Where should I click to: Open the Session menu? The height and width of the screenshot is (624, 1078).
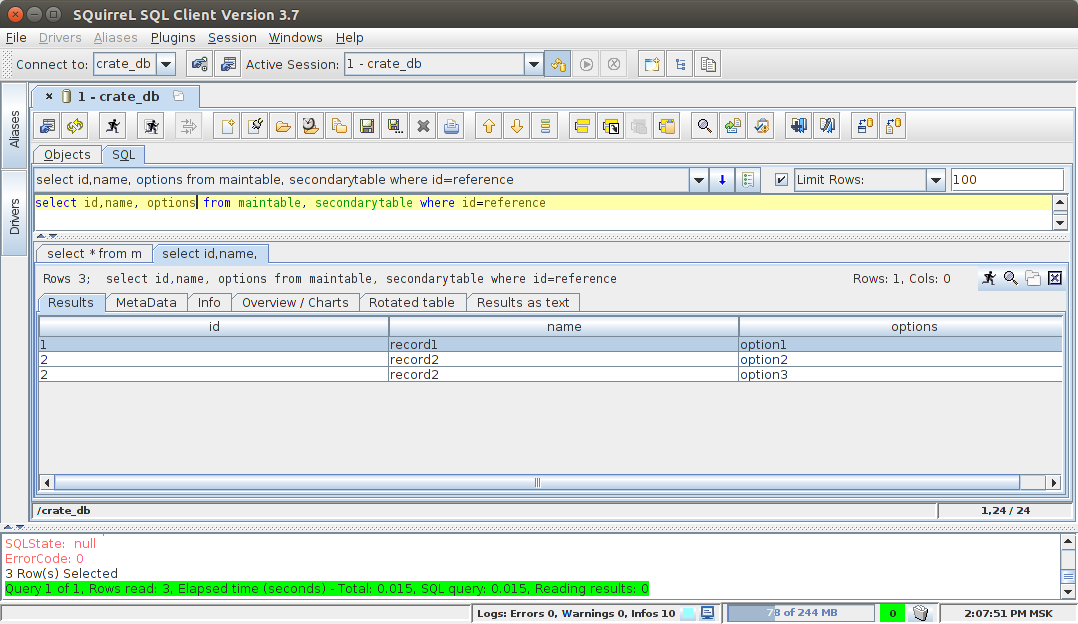pyautogui.click(x=232, y=38)
